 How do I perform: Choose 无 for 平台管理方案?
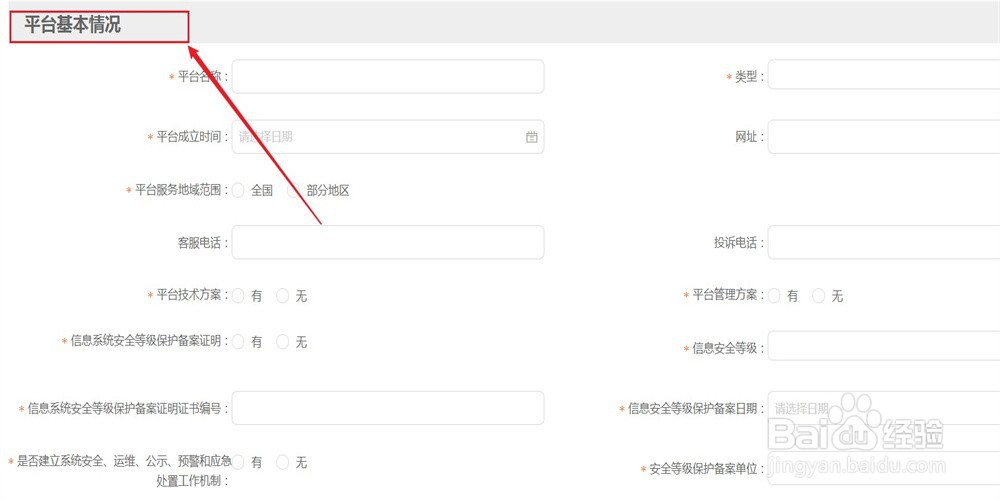pyautogui.click(x=818, y=295)
